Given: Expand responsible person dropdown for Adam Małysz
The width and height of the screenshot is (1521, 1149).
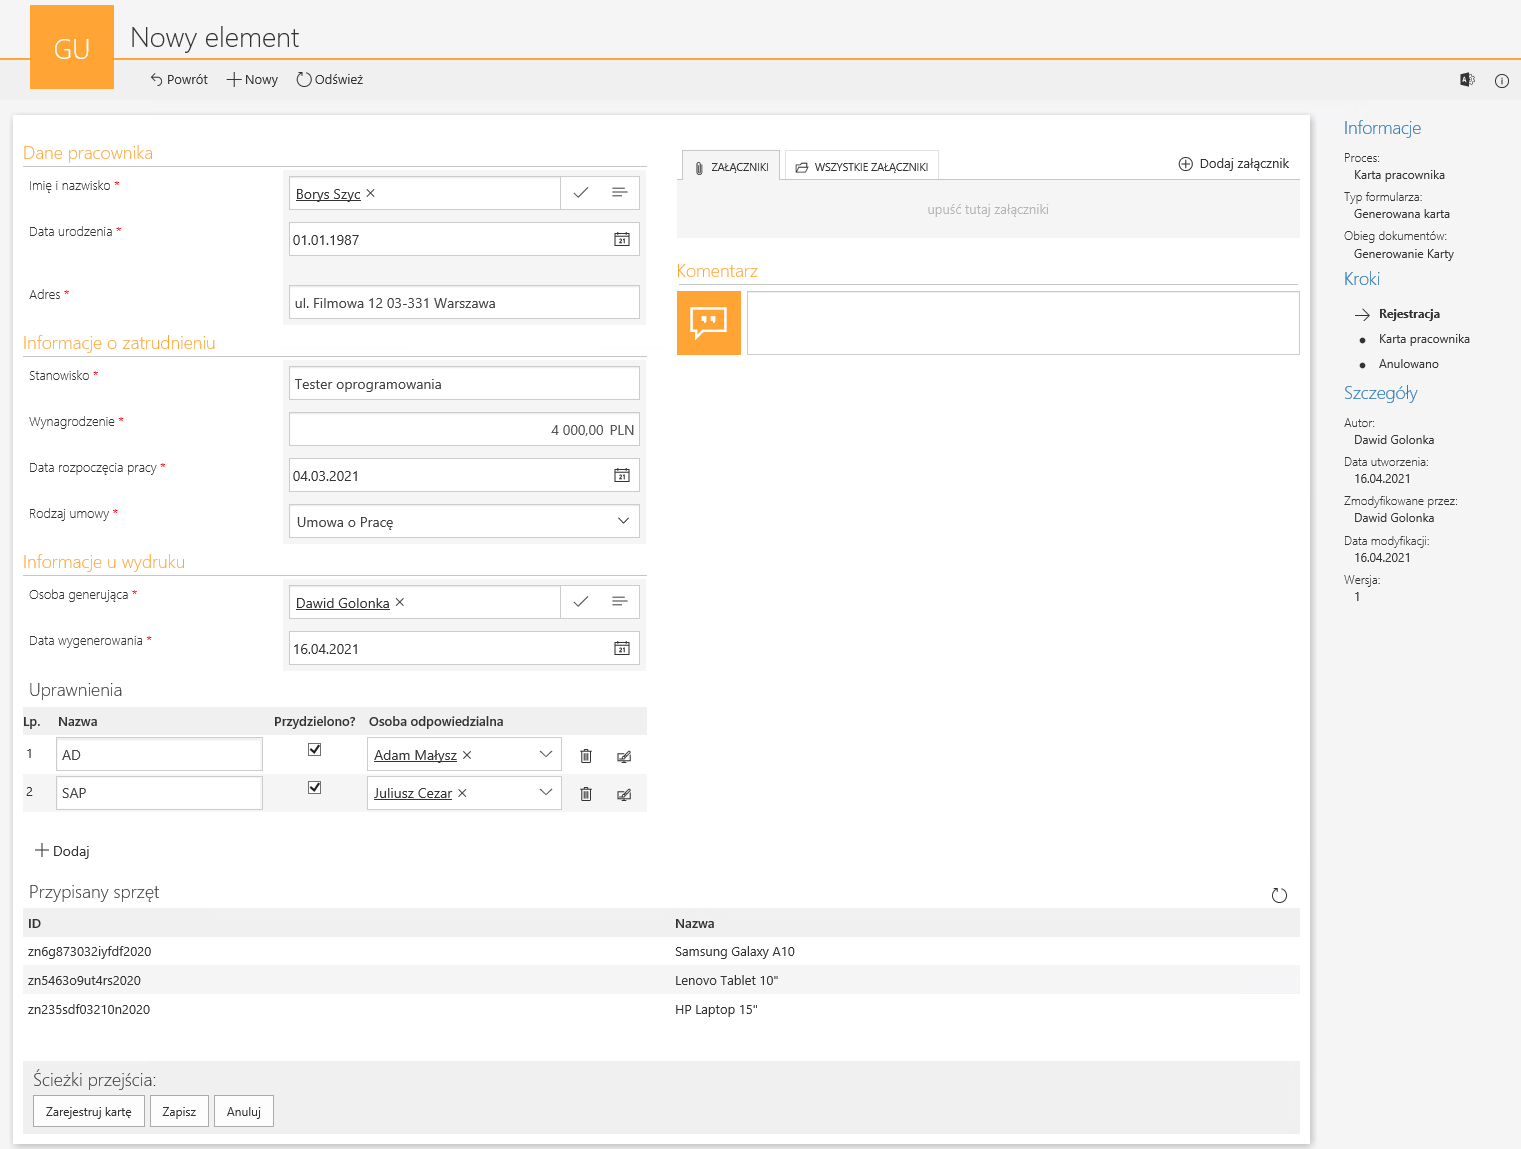Looking at the screenshot, I should 546,754.
